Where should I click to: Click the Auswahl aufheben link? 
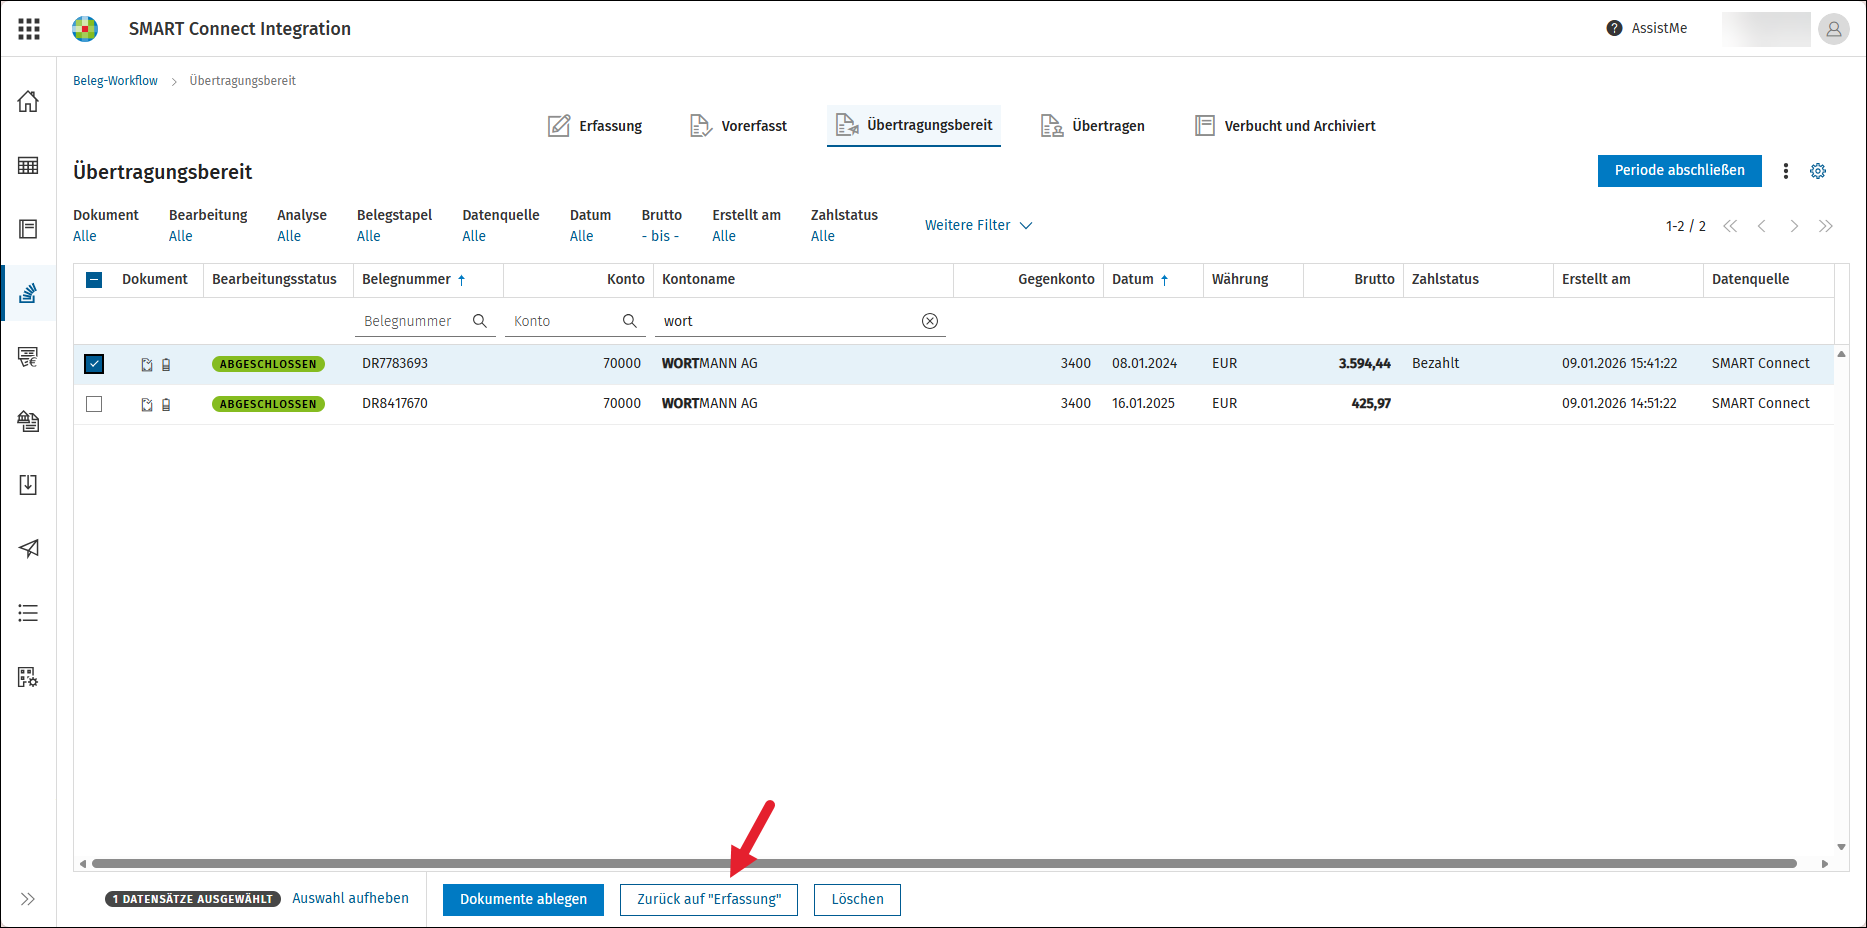tap(350, 899)
